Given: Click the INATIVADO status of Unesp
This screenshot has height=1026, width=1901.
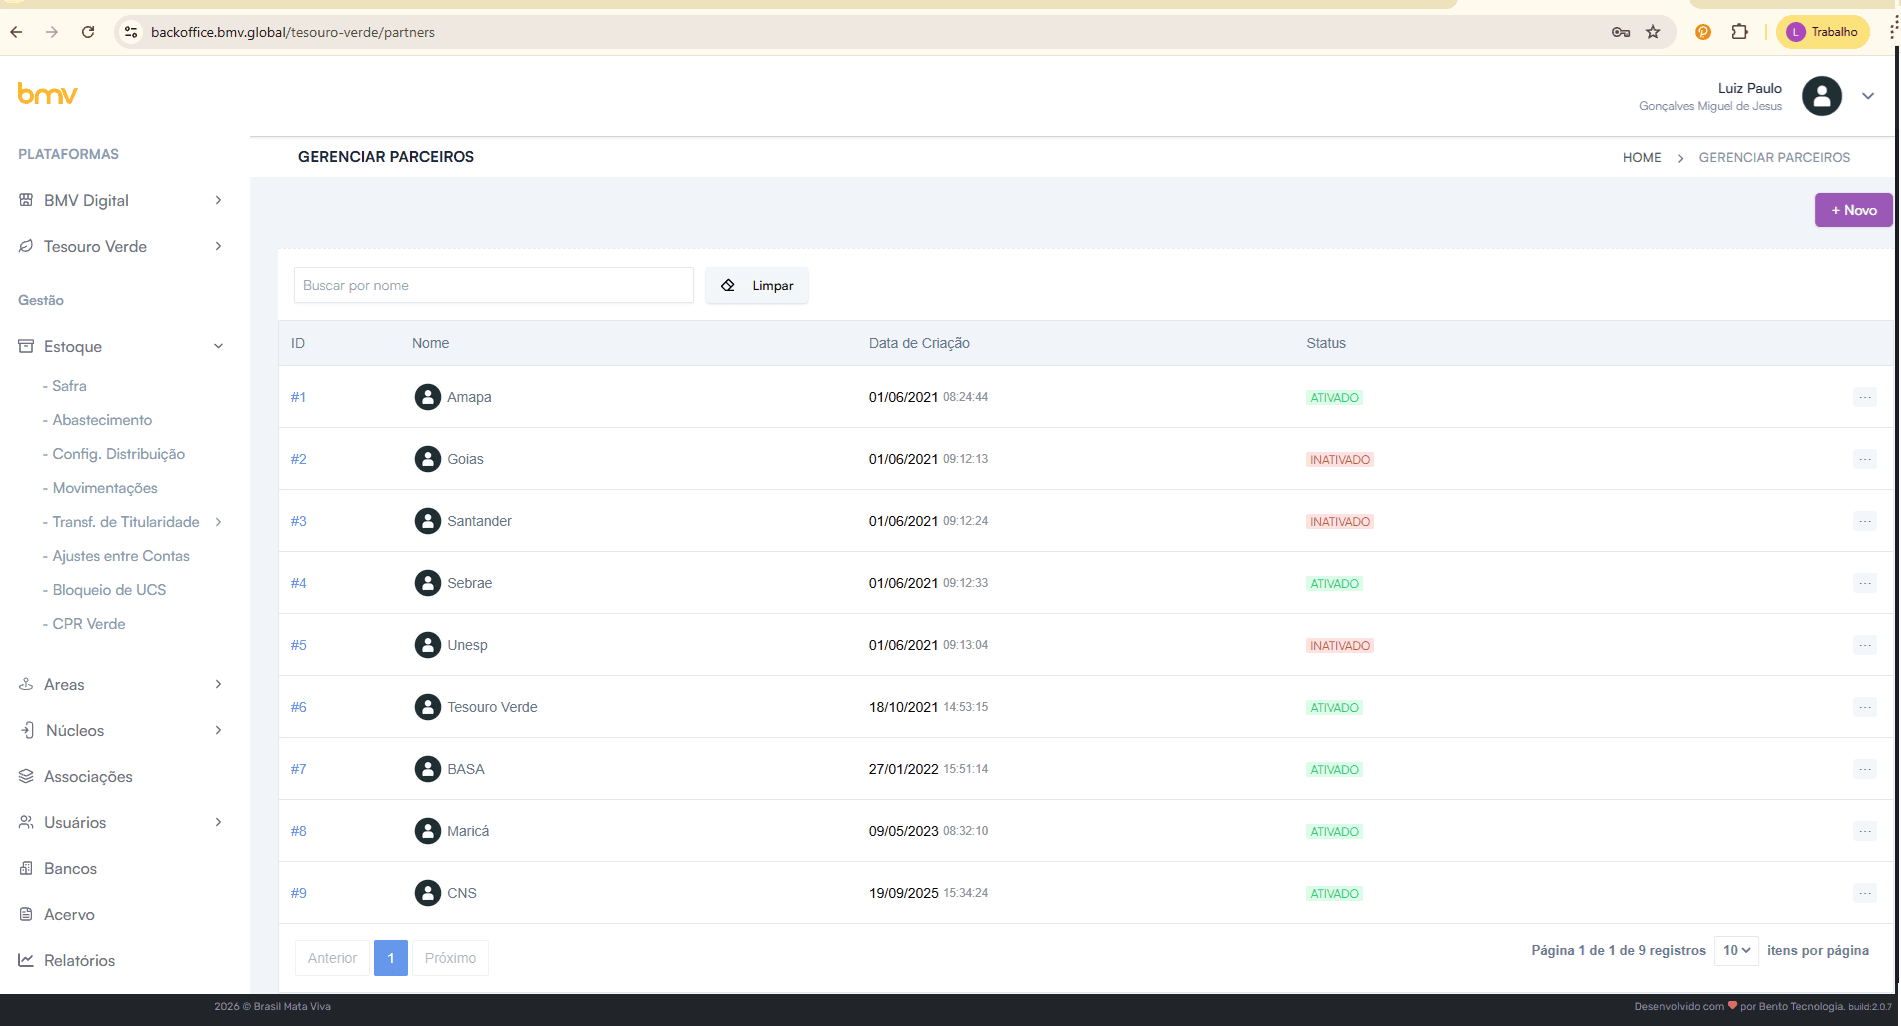Looking at the screenshot, I should (x=1339, y=645).
